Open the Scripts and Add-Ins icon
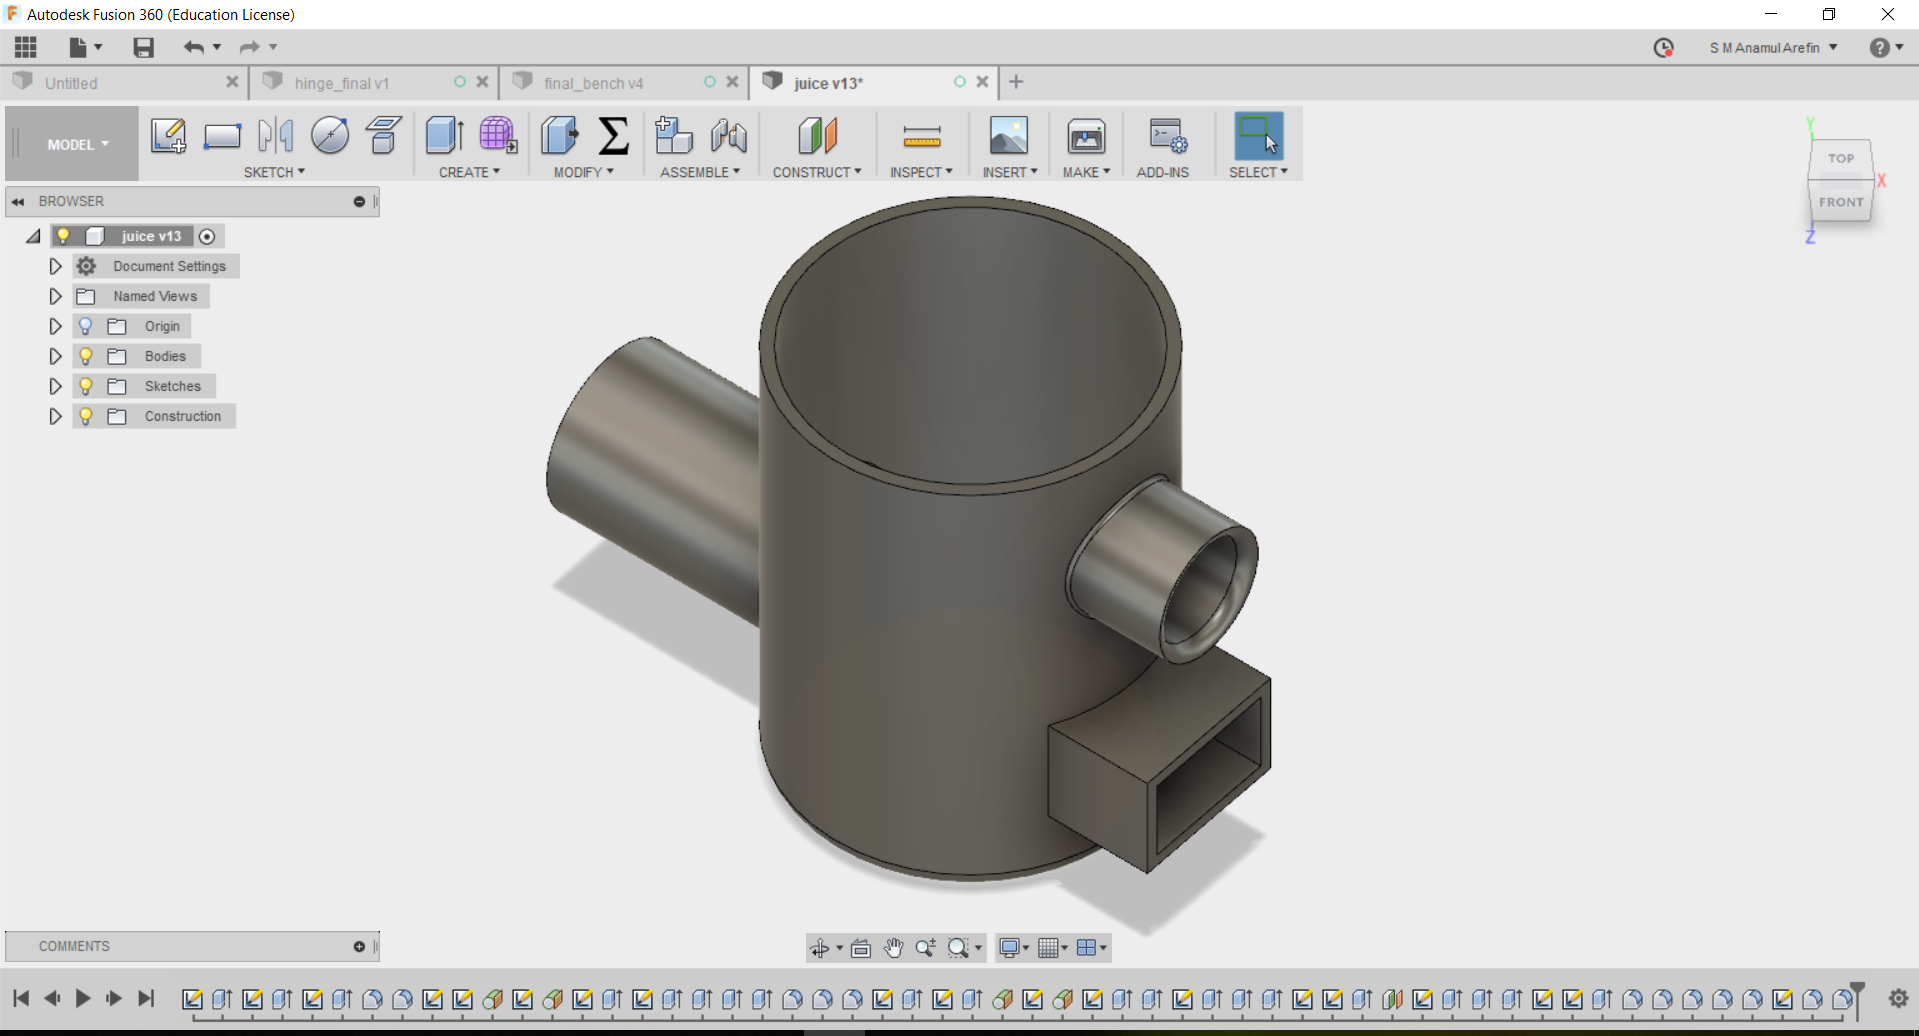Screen dimensions: 1919x1036 click(x=1166, y=136)
